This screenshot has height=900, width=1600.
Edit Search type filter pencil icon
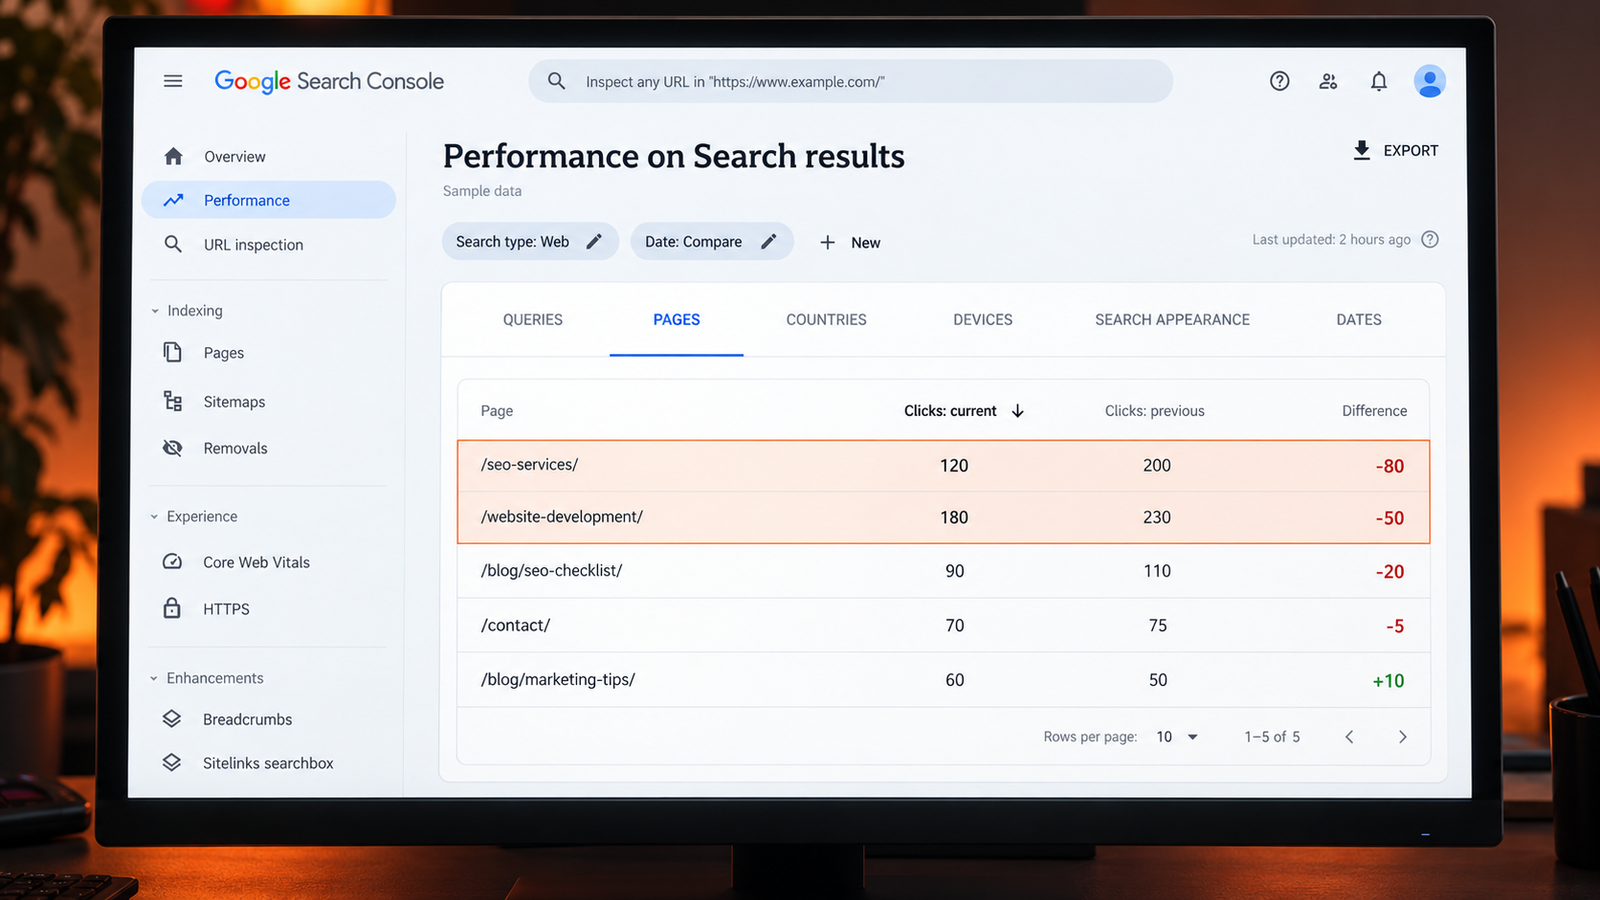tap(594, 241)
